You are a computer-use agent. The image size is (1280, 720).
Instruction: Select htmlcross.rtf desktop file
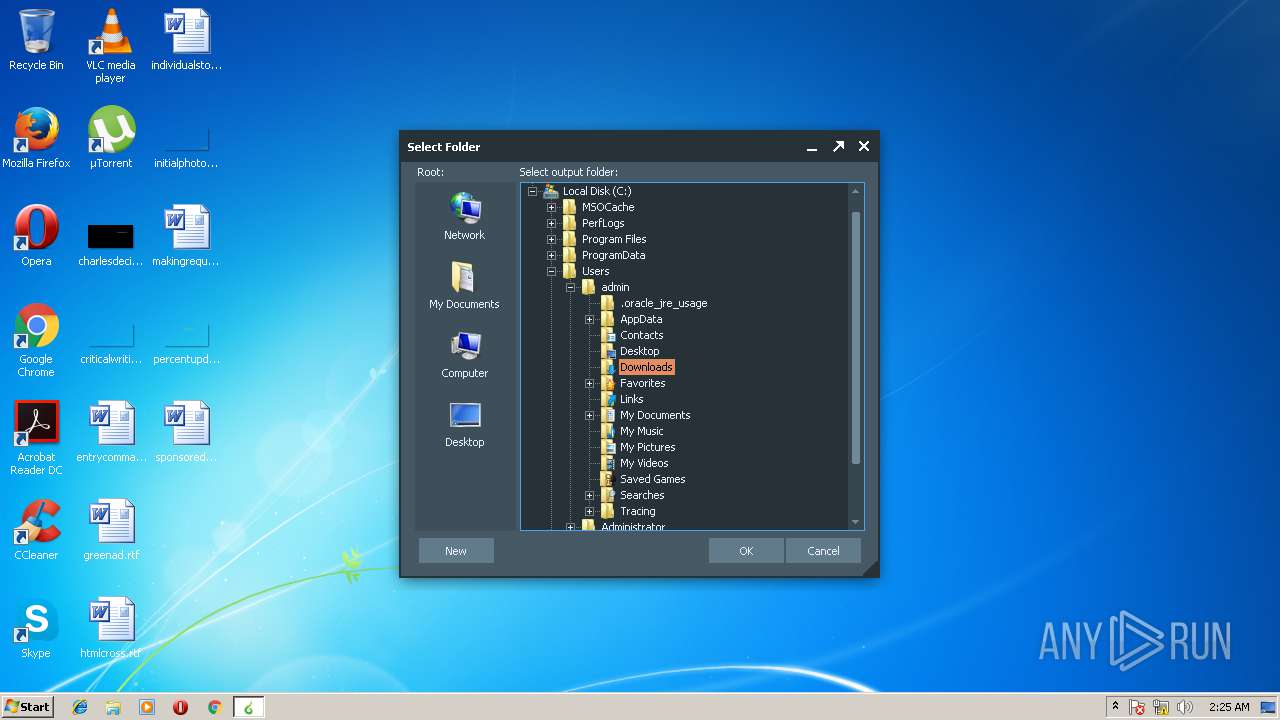[x=110, y=628]
